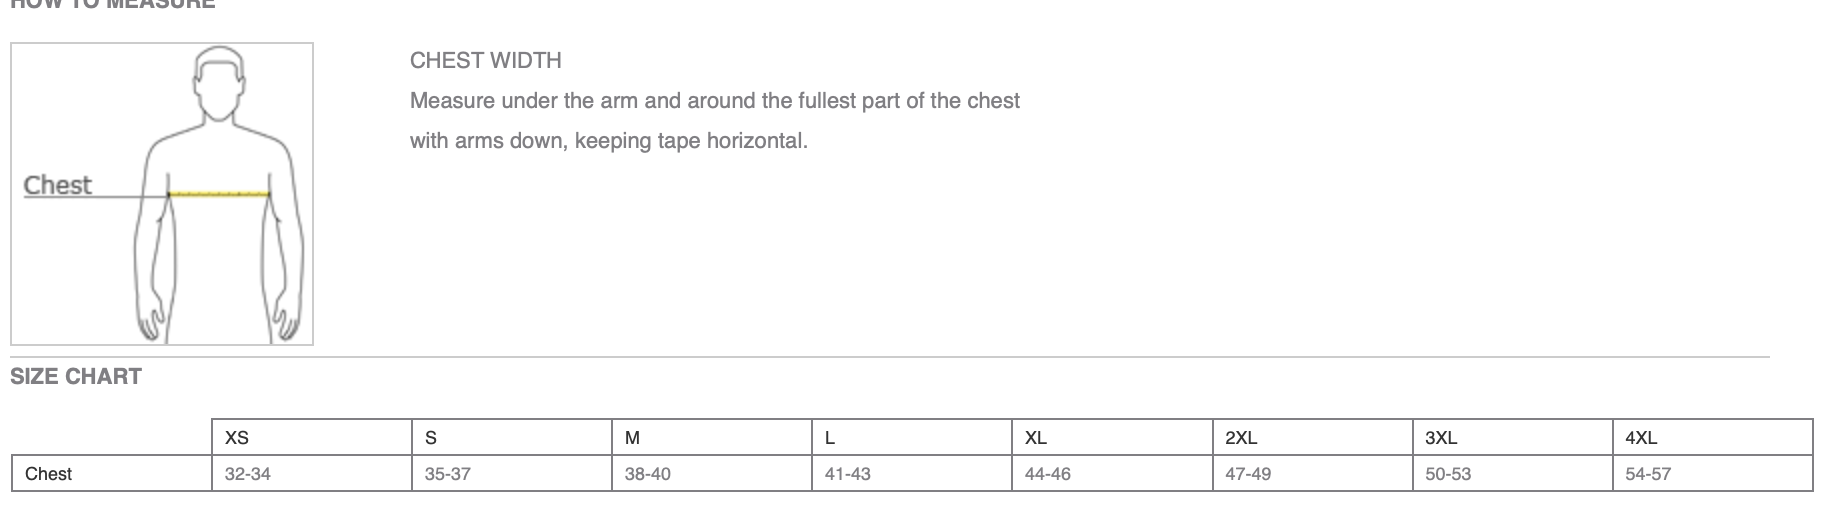1832x514 pixels.
Task: Click the Chest label in the diagram
Action: 57,185
